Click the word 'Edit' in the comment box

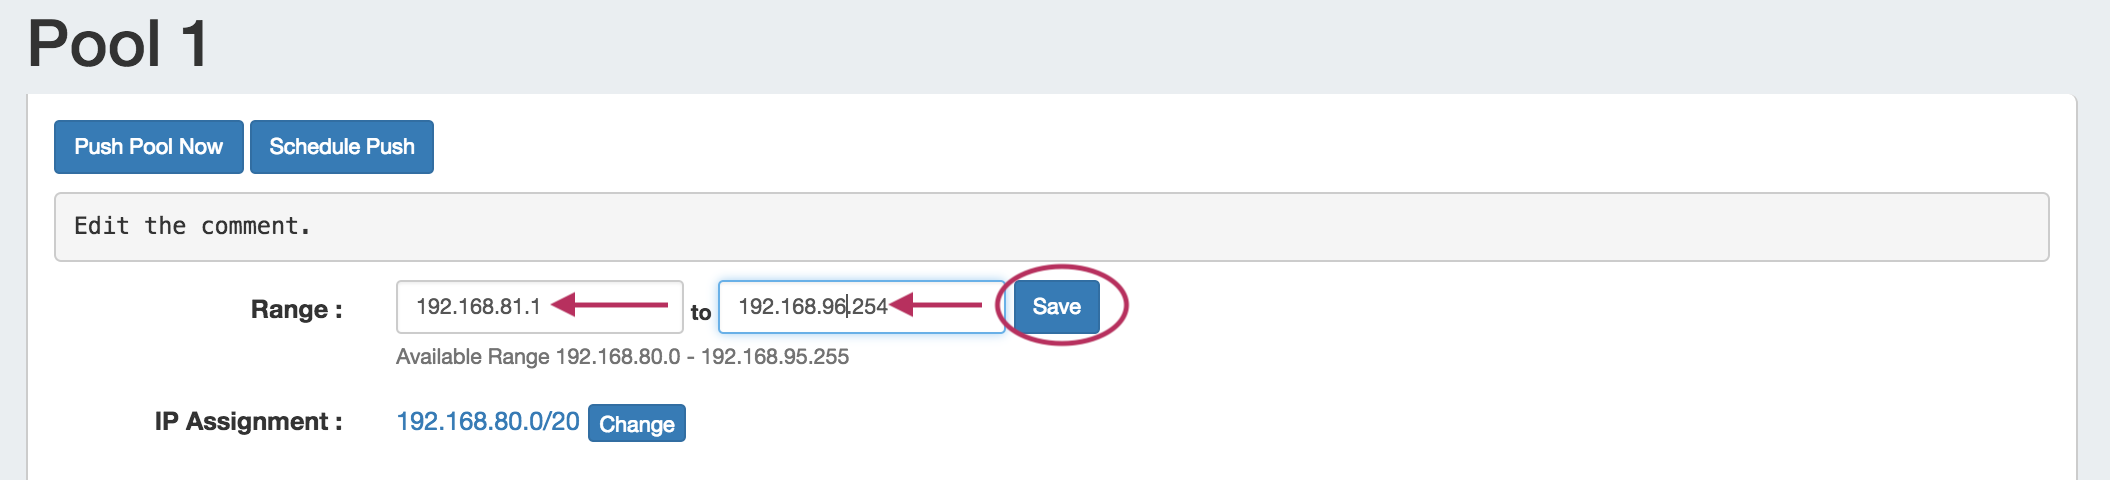point(101,227)
